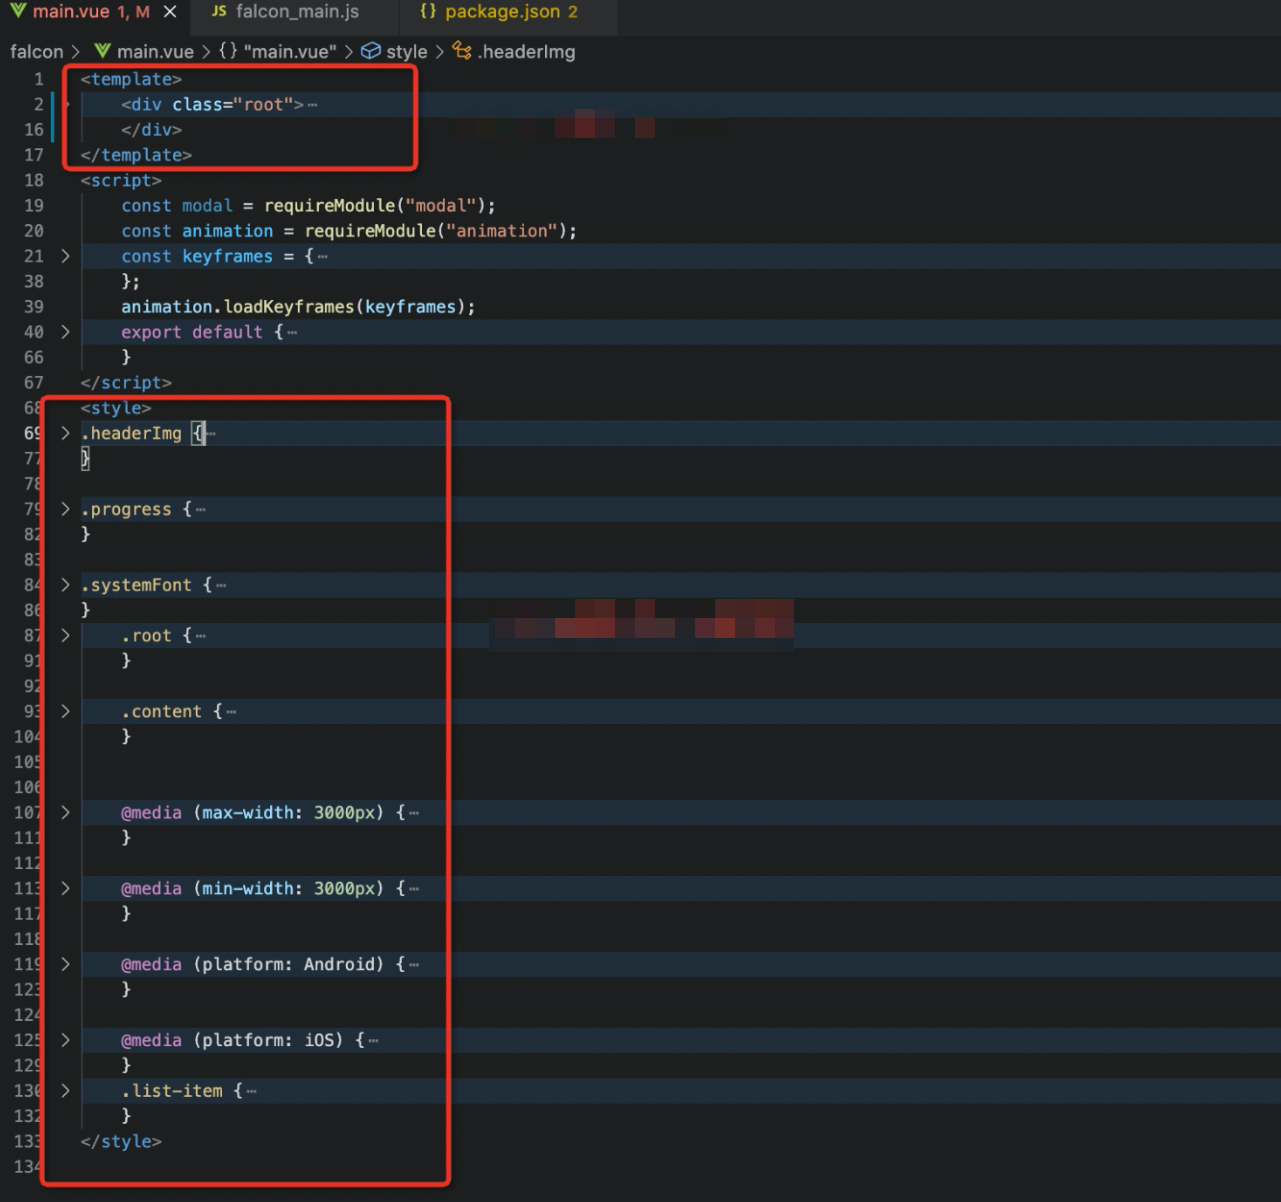This screenshot has width=1281, height=1202.
Task: Switch to the falcon_main.js tab
Action: [285, 12]
